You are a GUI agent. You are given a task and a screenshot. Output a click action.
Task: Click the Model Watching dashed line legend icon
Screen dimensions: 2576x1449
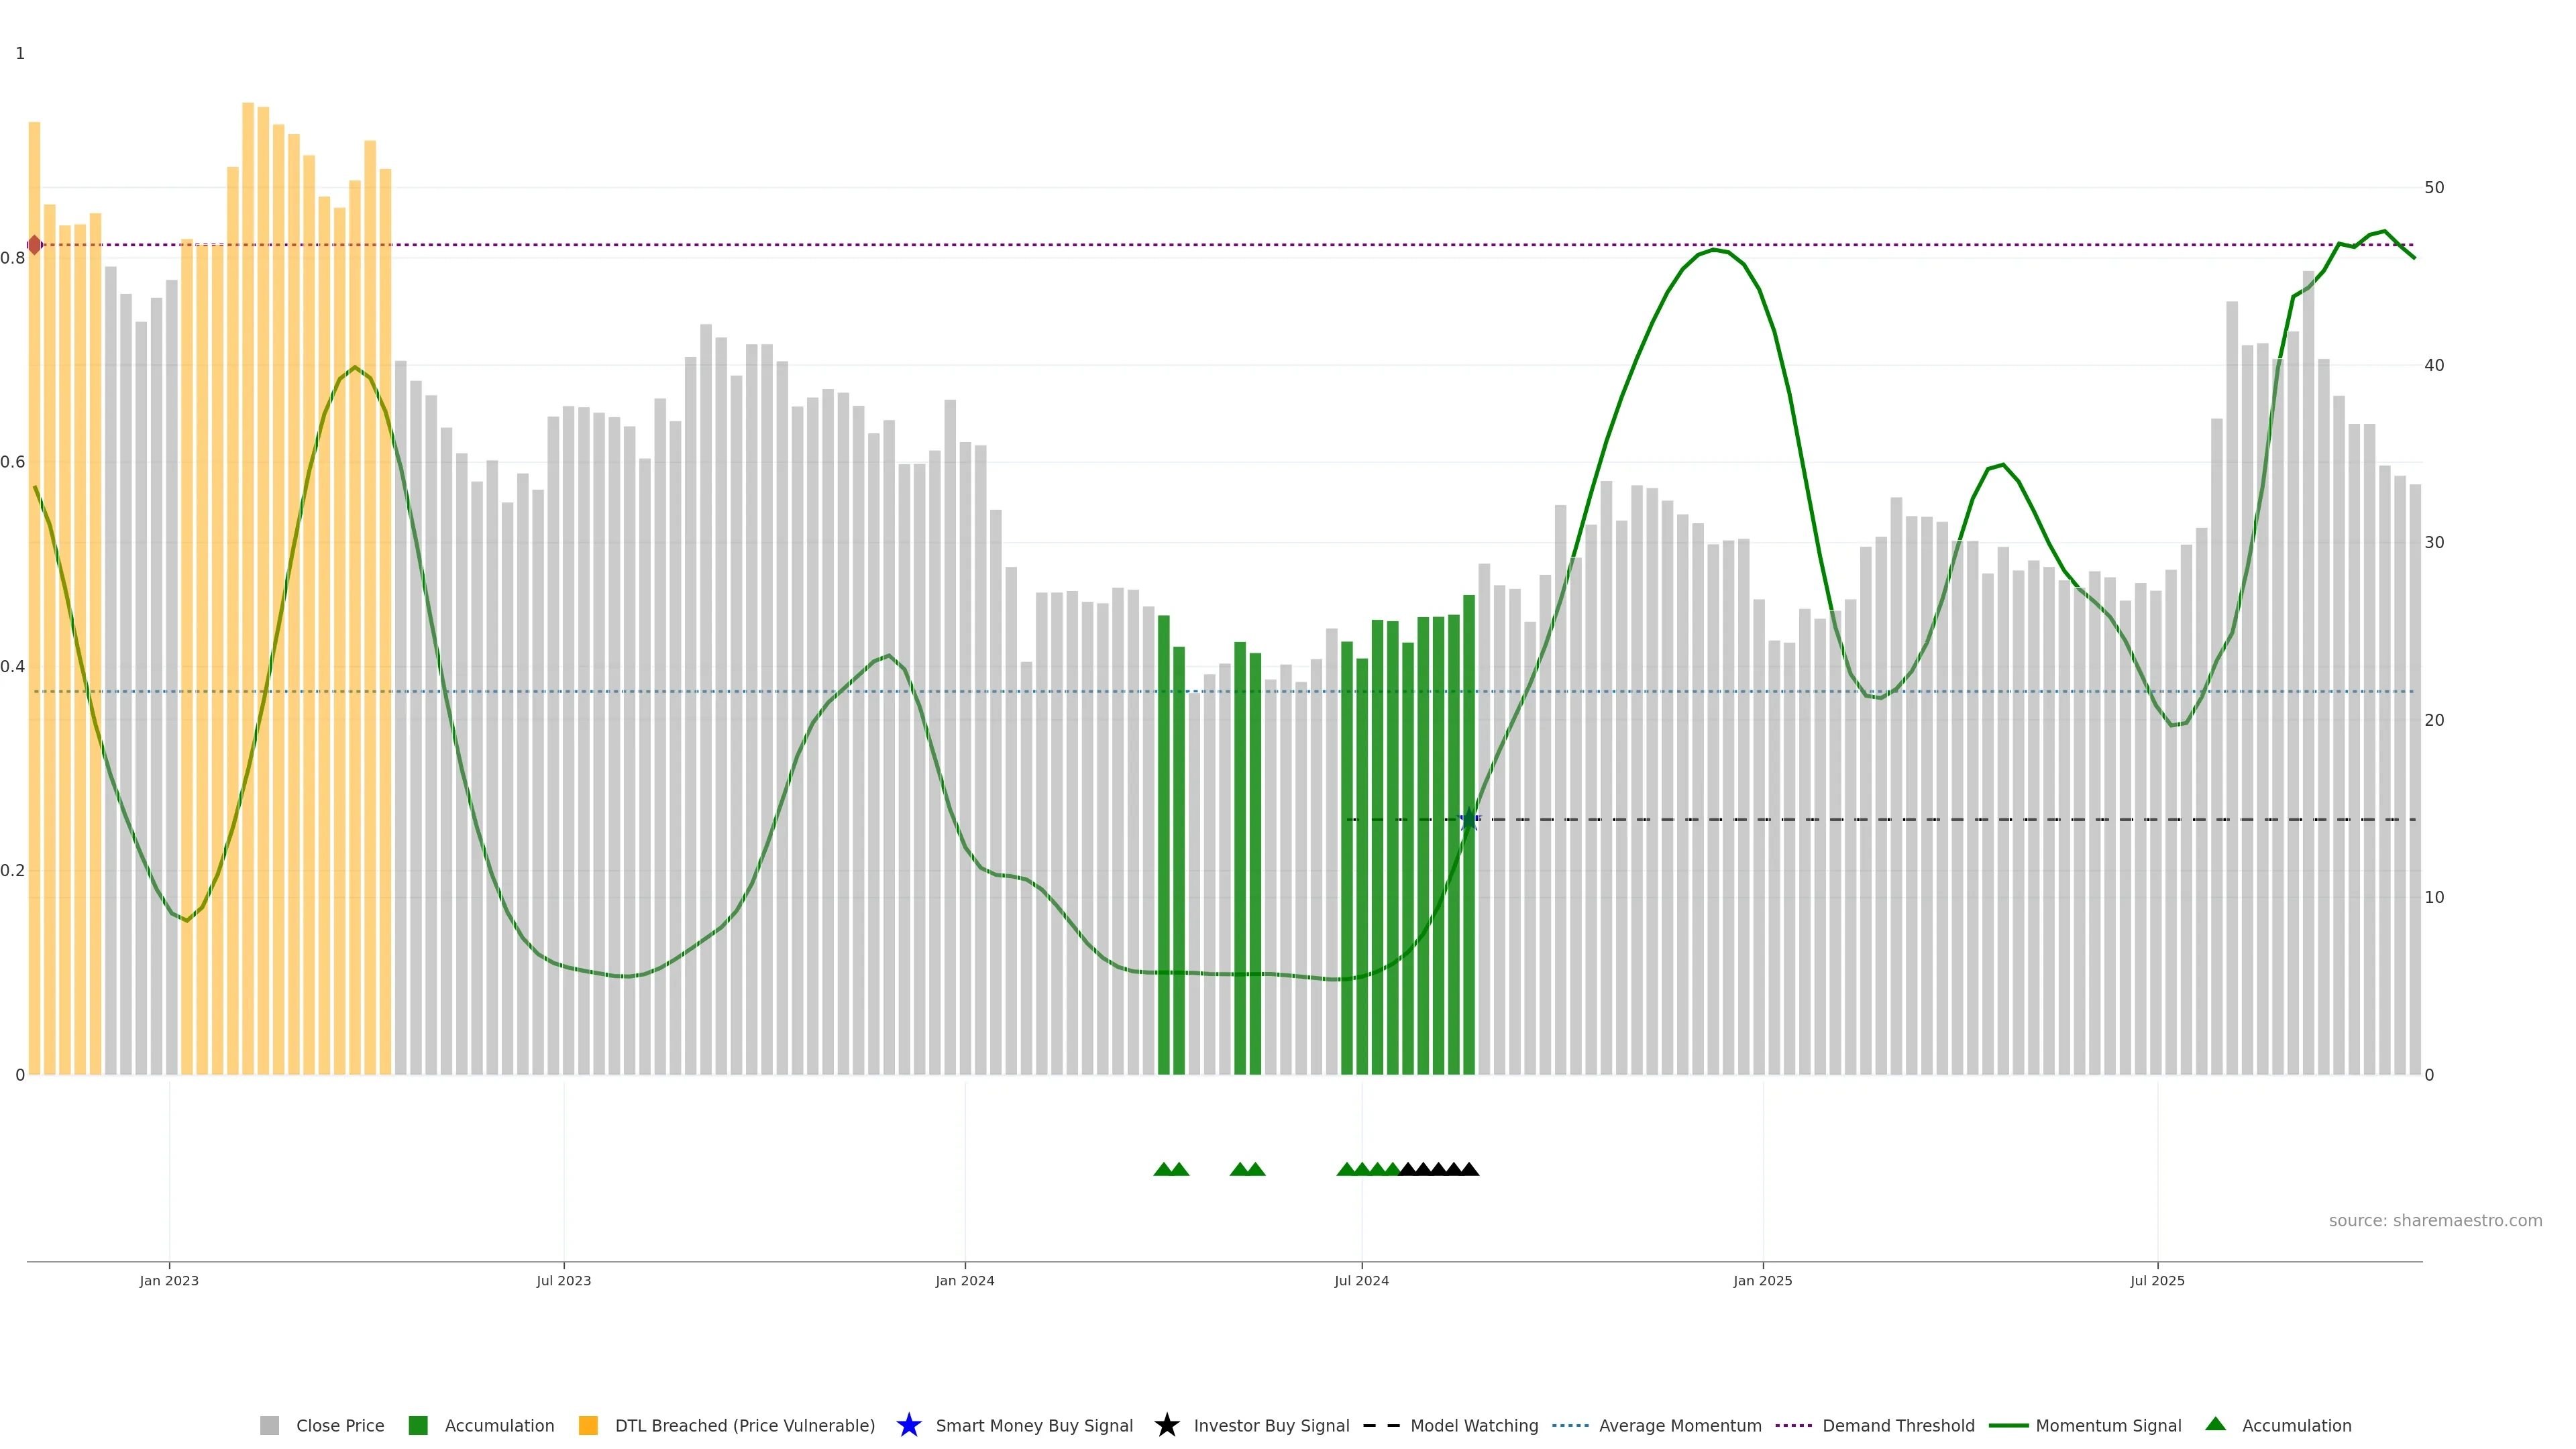1381,1426
